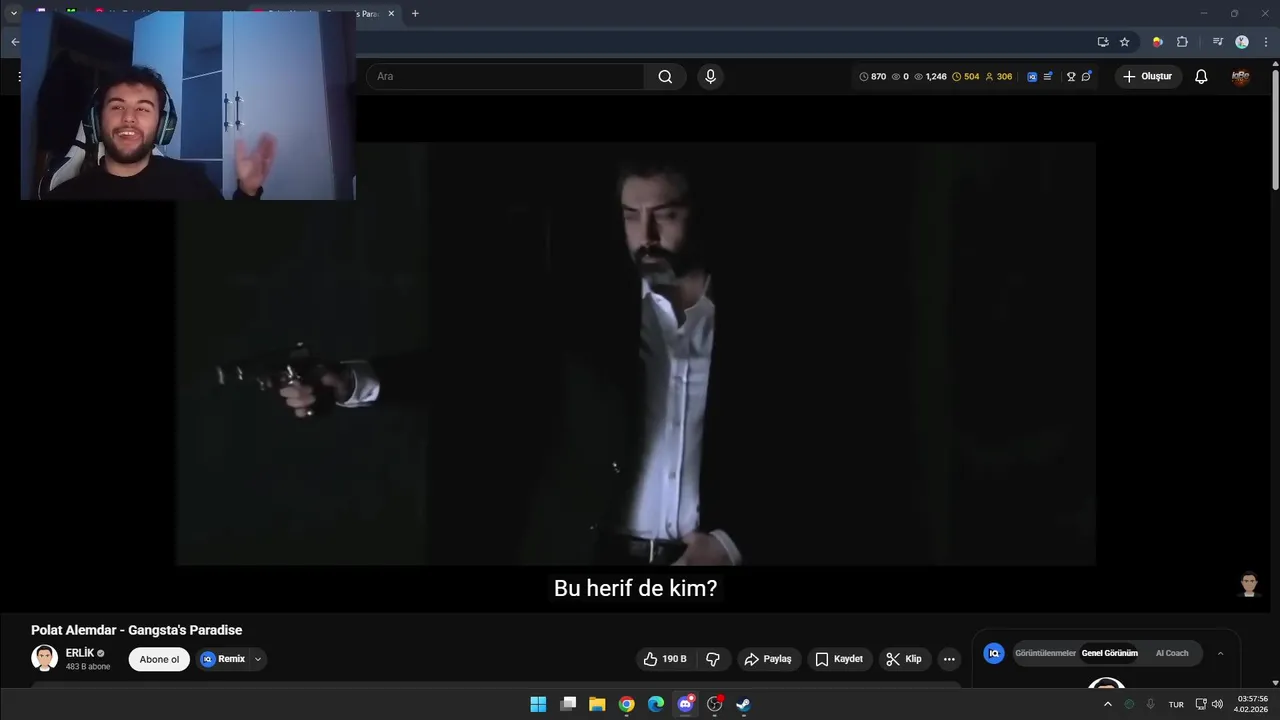Open Google Chrome from taskbar
Screen dimensions: 1280x720
point(626,704)
